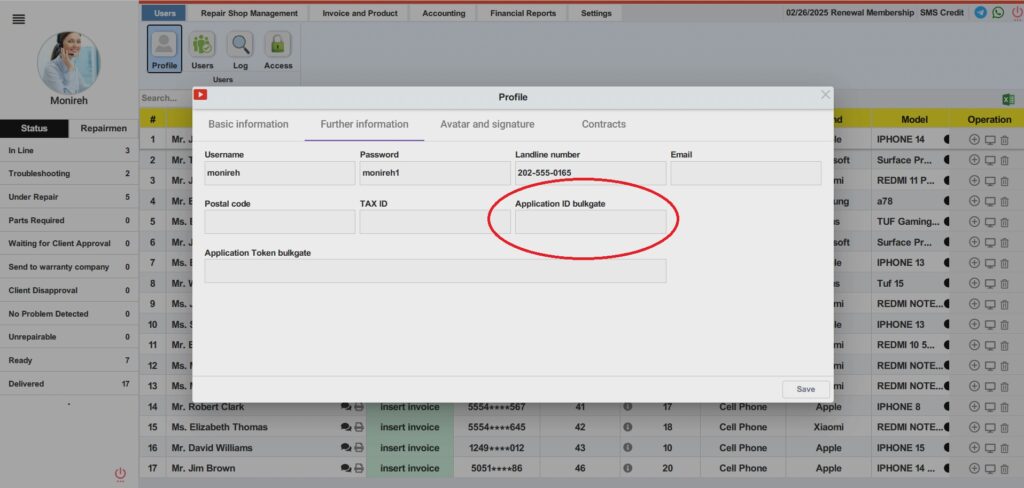Click the Password input field
The height and width of the screenshot is (488, 1024).
point(435,173)
